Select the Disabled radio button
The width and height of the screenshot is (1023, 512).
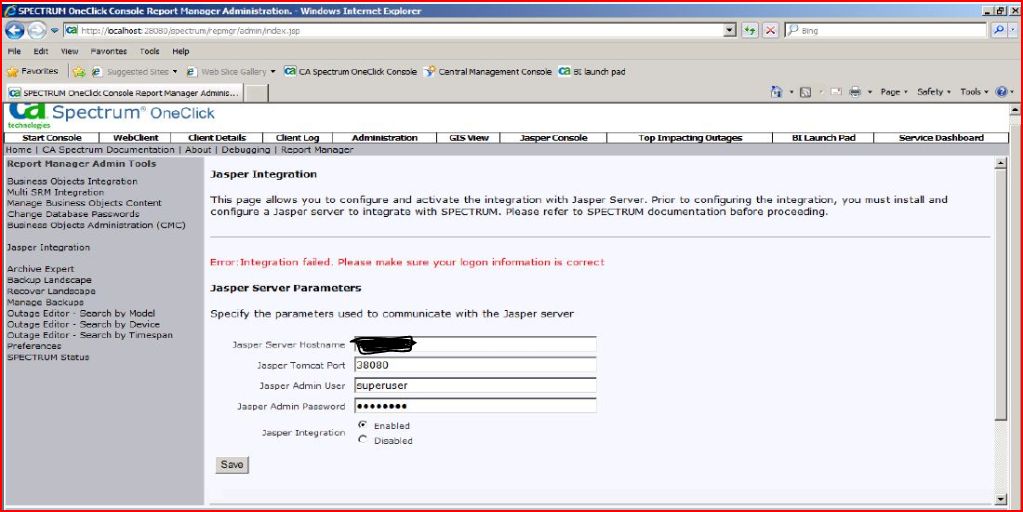(x=363, y=440)
